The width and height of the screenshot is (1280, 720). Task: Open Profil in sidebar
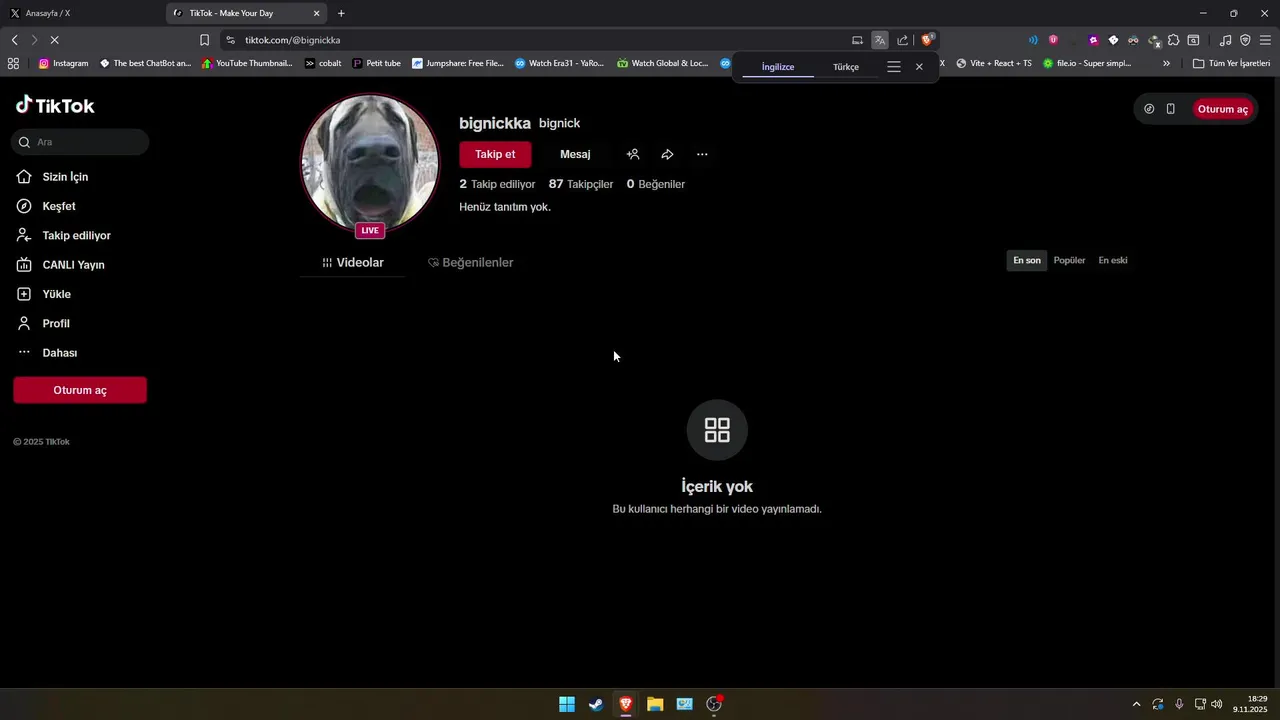tap(56, 324)
